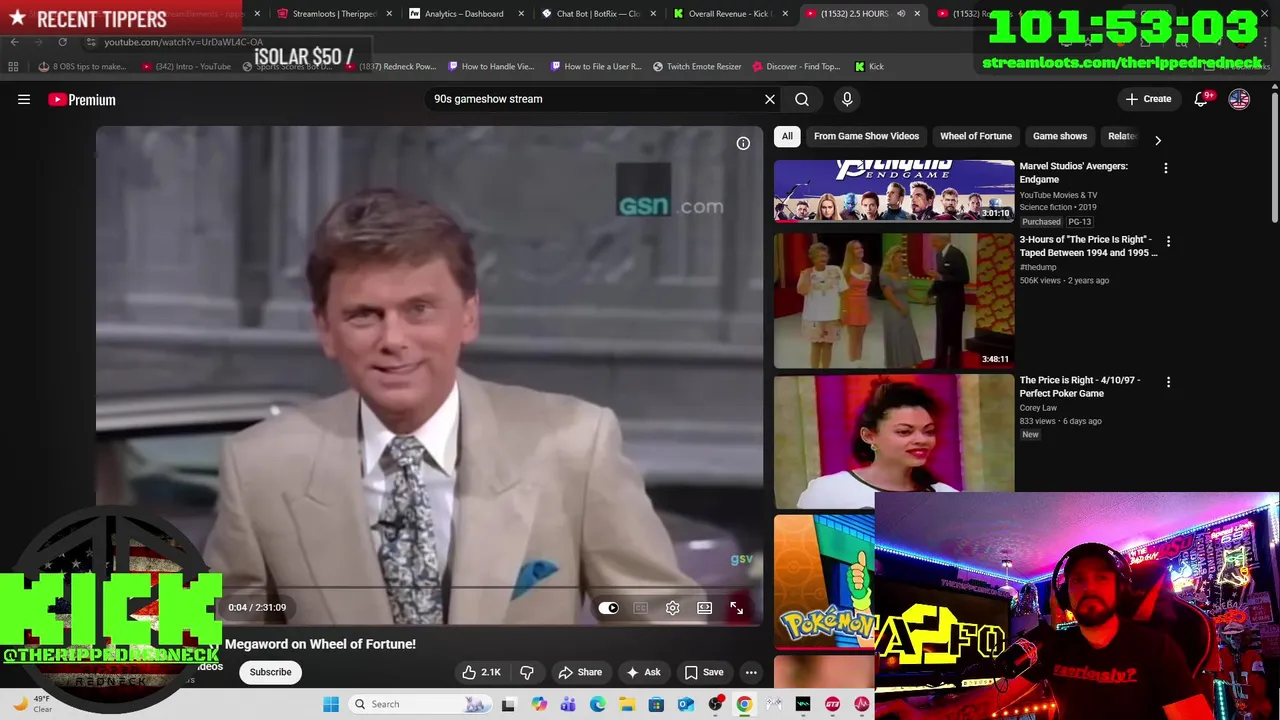Open the How to Handle Vie... bookmark
This screenshot has height=720, width=1280.
[491, 67]
